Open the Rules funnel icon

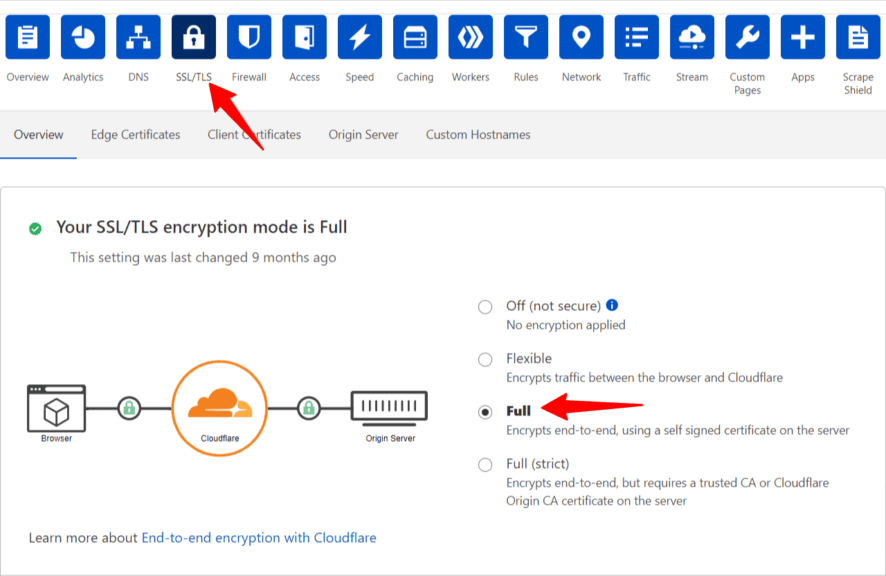click(526, 37)
